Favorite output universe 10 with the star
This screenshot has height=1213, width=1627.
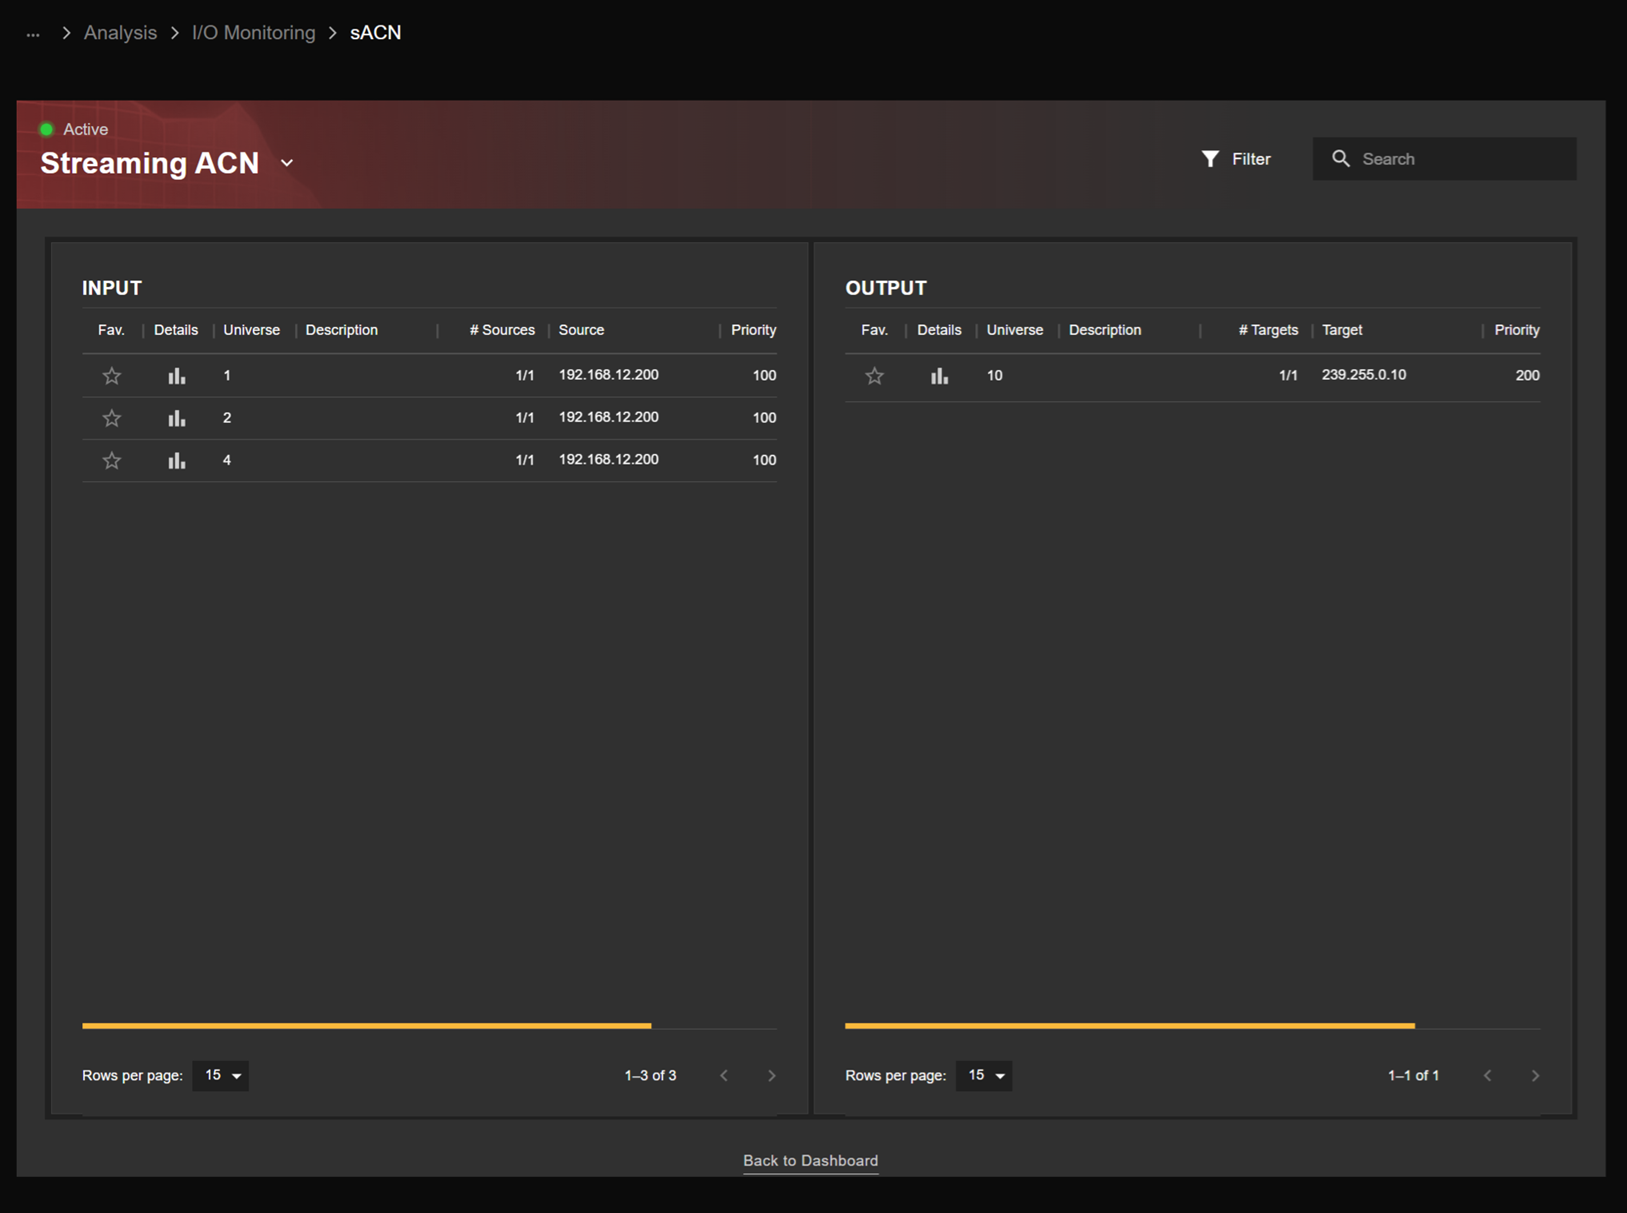pos(875,376)
